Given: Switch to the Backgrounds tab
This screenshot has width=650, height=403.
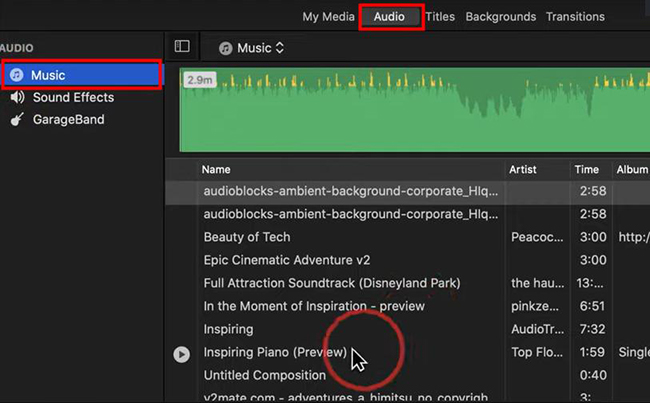Looking at the screenshot, I should click(500, 17).
